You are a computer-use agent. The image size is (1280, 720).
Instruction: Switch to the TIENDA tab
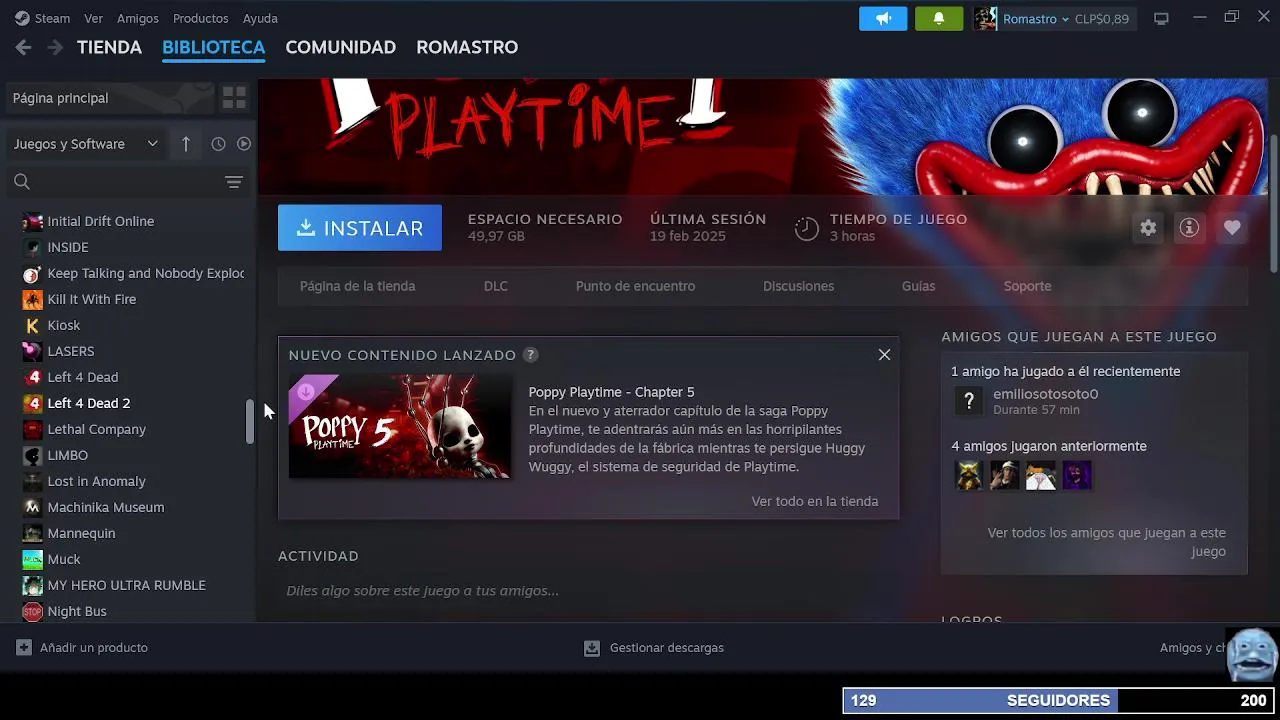coord(109,47)
